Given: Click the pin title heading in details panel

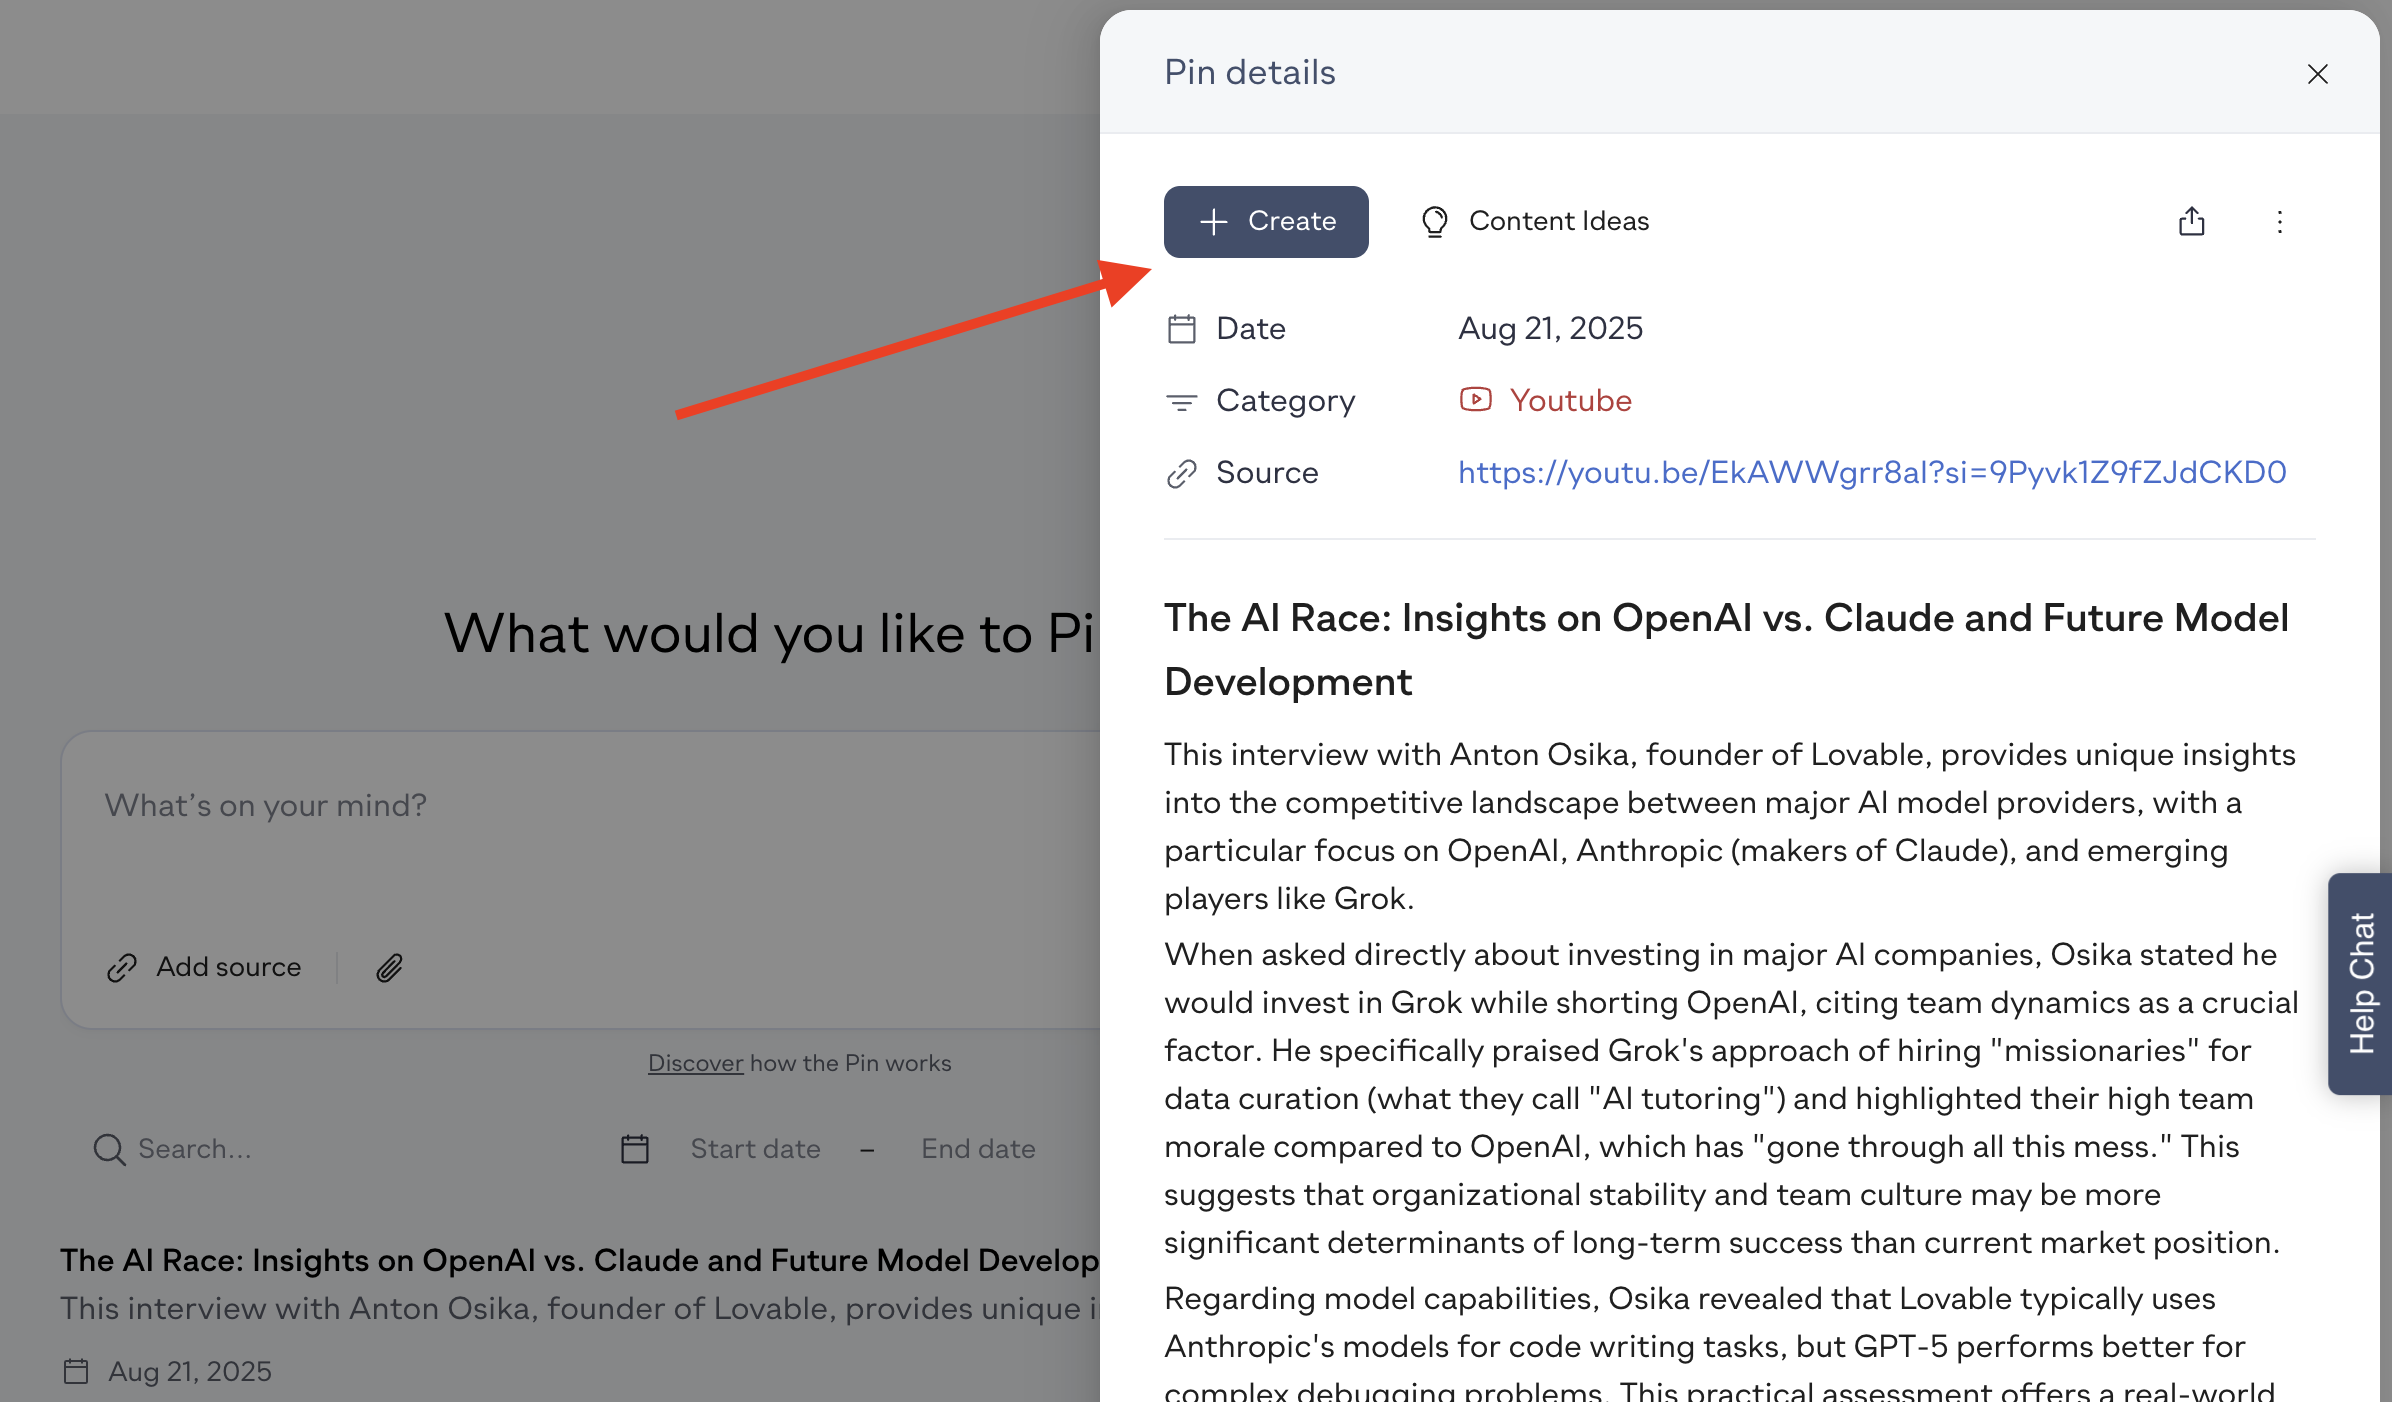Looking at the screenshot, I should pyautogui.click(x=1726, y=650).
